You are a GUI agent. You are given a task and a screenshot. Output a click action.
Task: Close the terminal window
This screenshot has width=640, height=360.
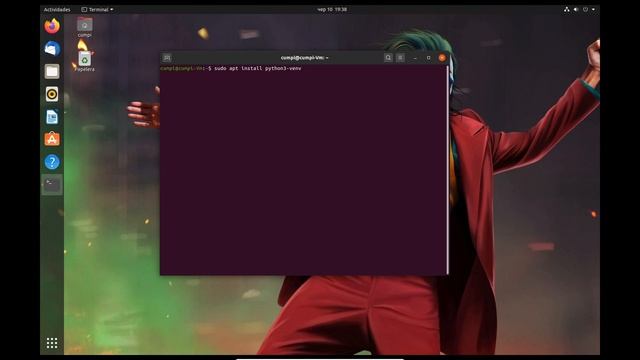tap(442, 58)
